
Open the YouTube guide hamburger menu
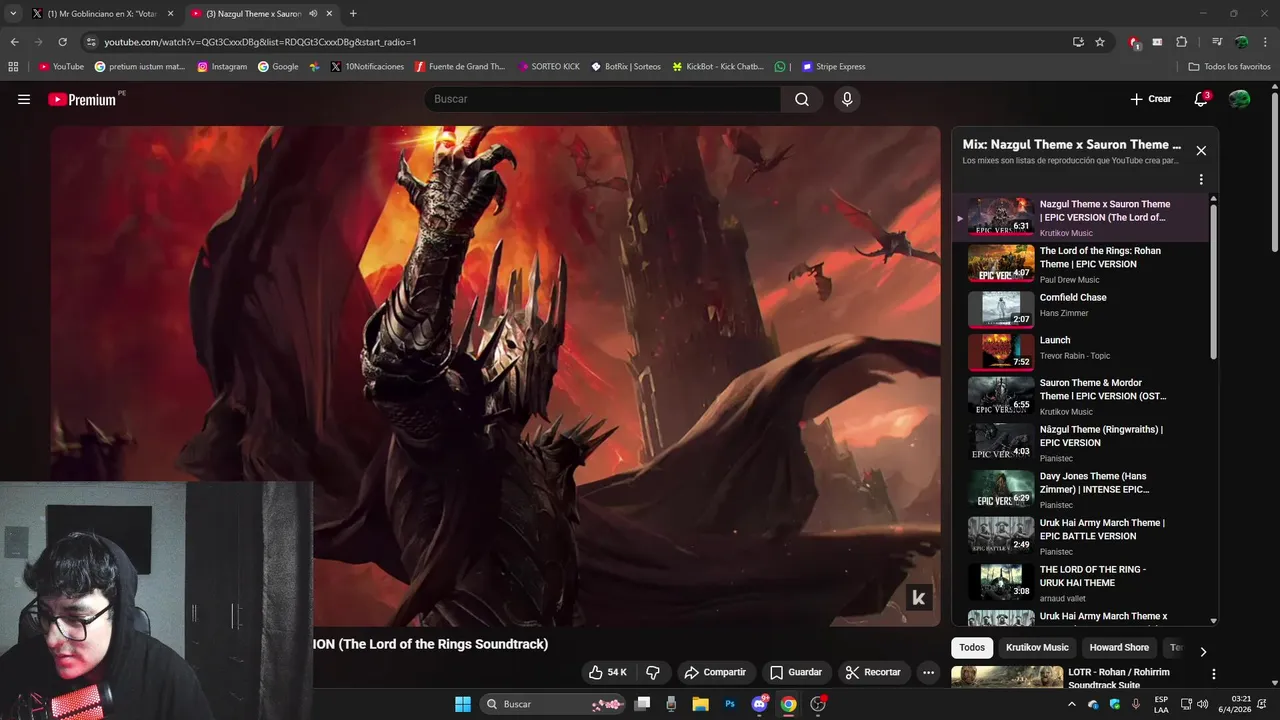pos(24,99)
